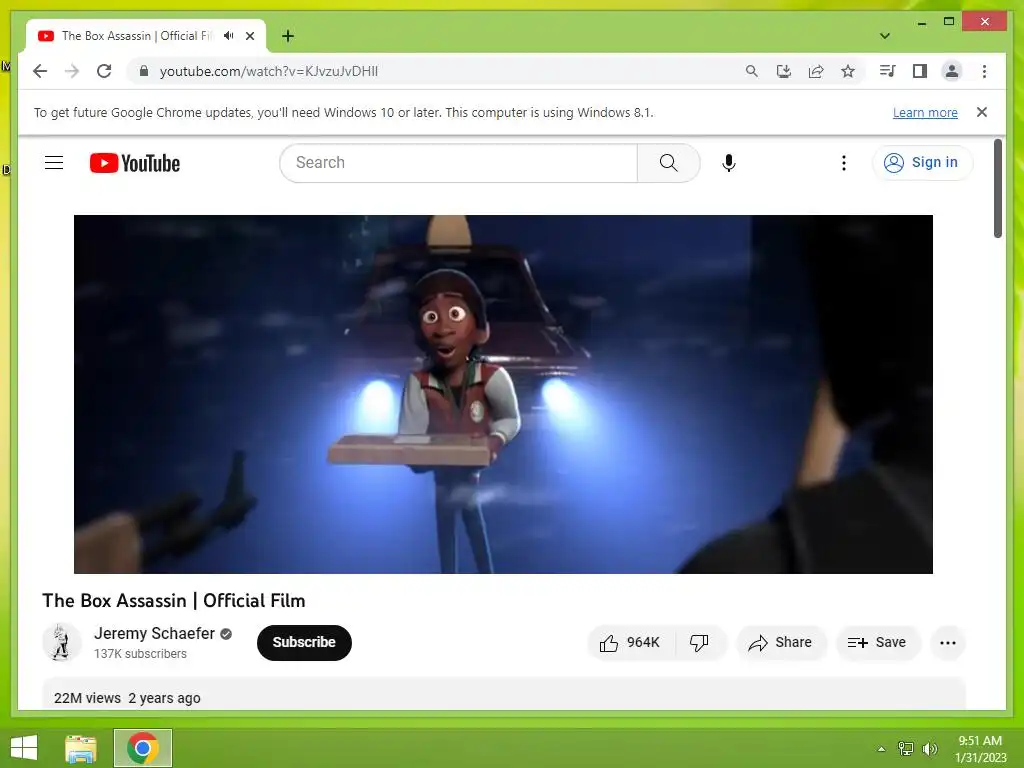Viewport: 1024px width, 768px height.
Task: Search with voice microphone icon
Action: click(x=729, y=163)
